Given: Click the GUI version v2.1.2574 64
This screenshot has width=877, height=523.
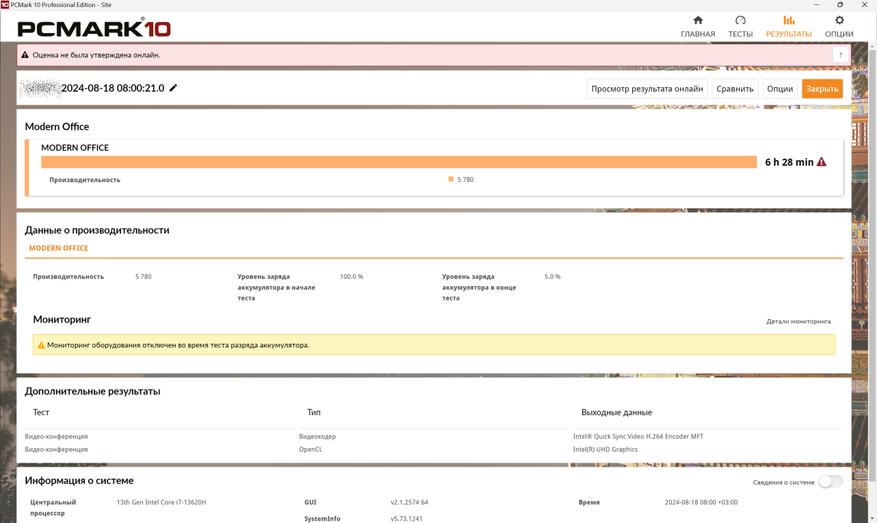Looking at the screenshot, I should (x=409, y=502).
